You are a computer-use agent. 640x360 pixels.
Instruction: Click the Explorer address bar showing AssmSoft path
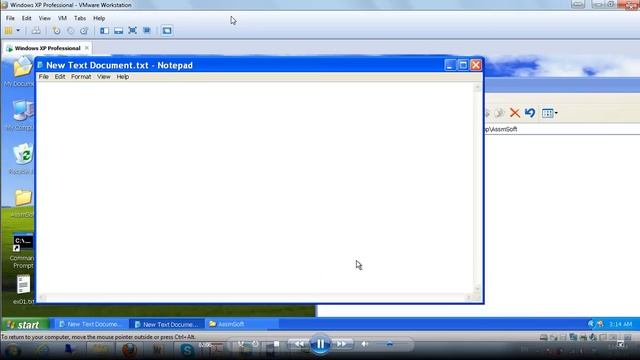tap(562, 129)
